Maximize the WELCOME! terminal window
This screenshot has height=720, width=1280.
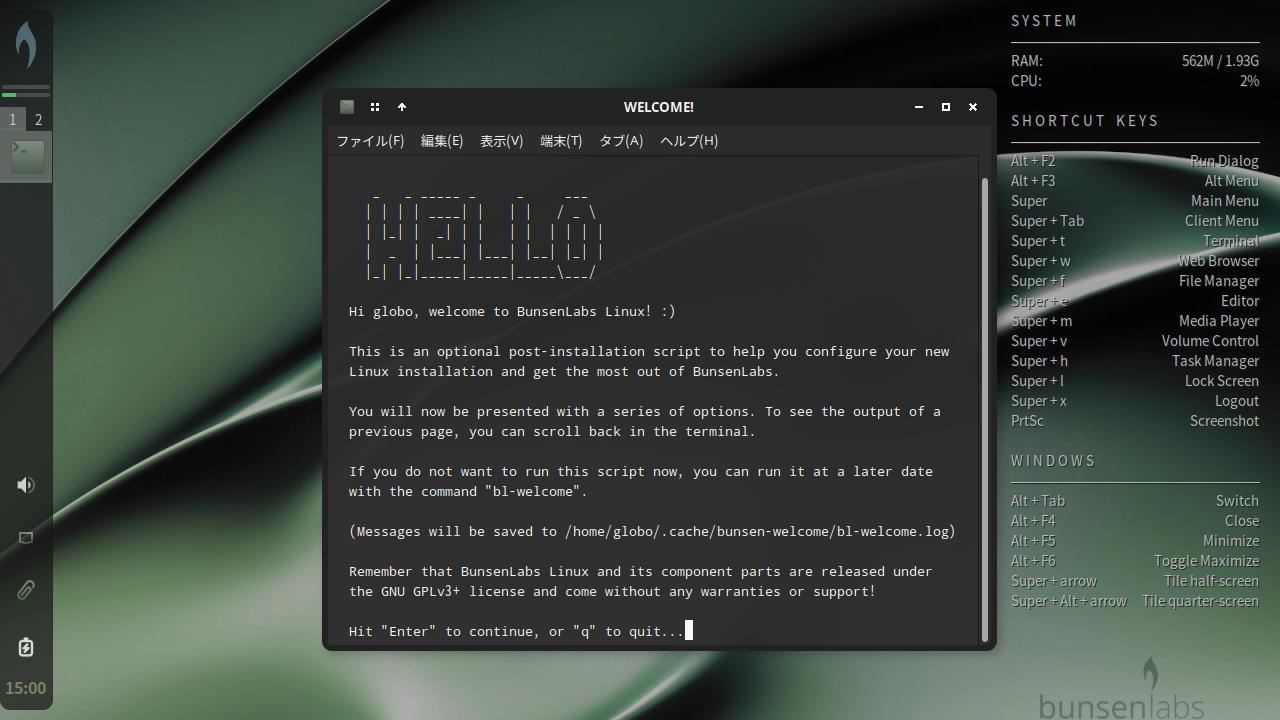pos(945,107)
